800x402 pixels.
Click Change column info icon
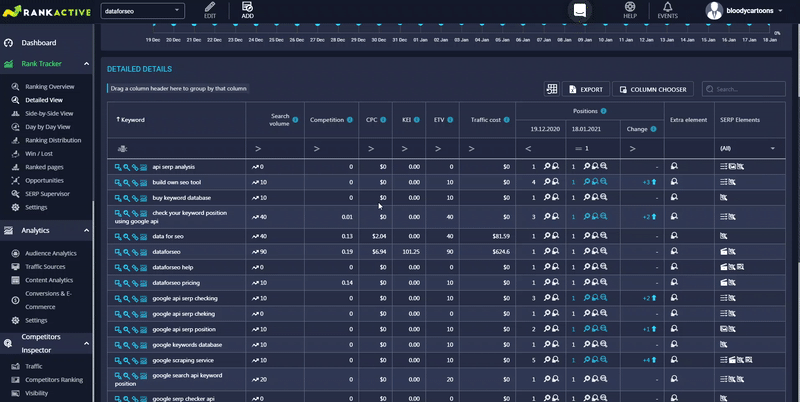coord(654,129)
